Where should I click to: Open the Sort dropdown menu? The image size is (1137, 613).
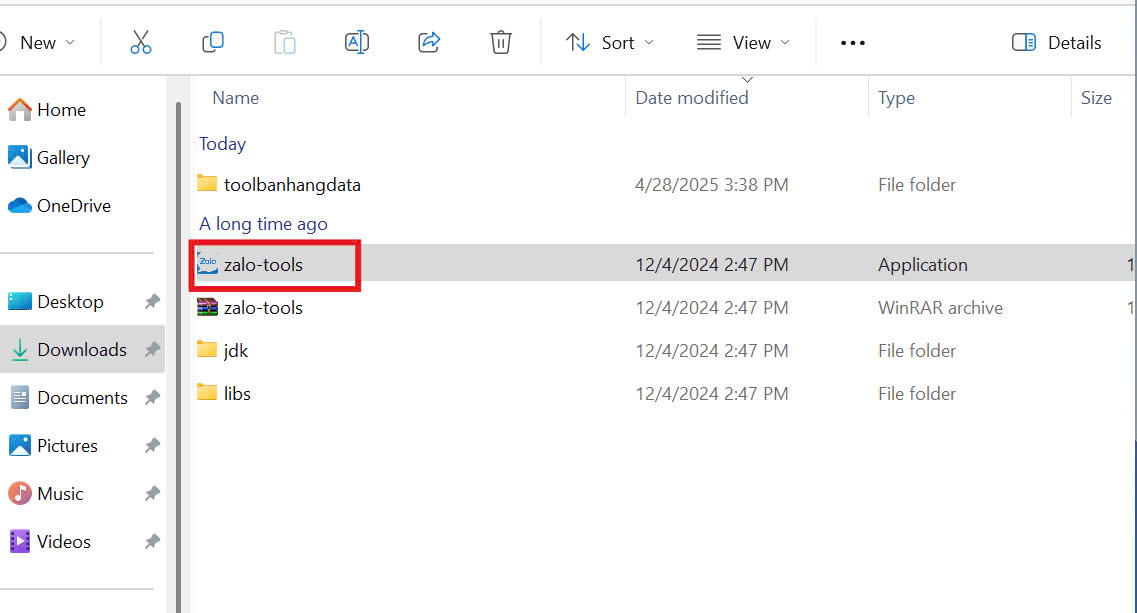[610, 43]
